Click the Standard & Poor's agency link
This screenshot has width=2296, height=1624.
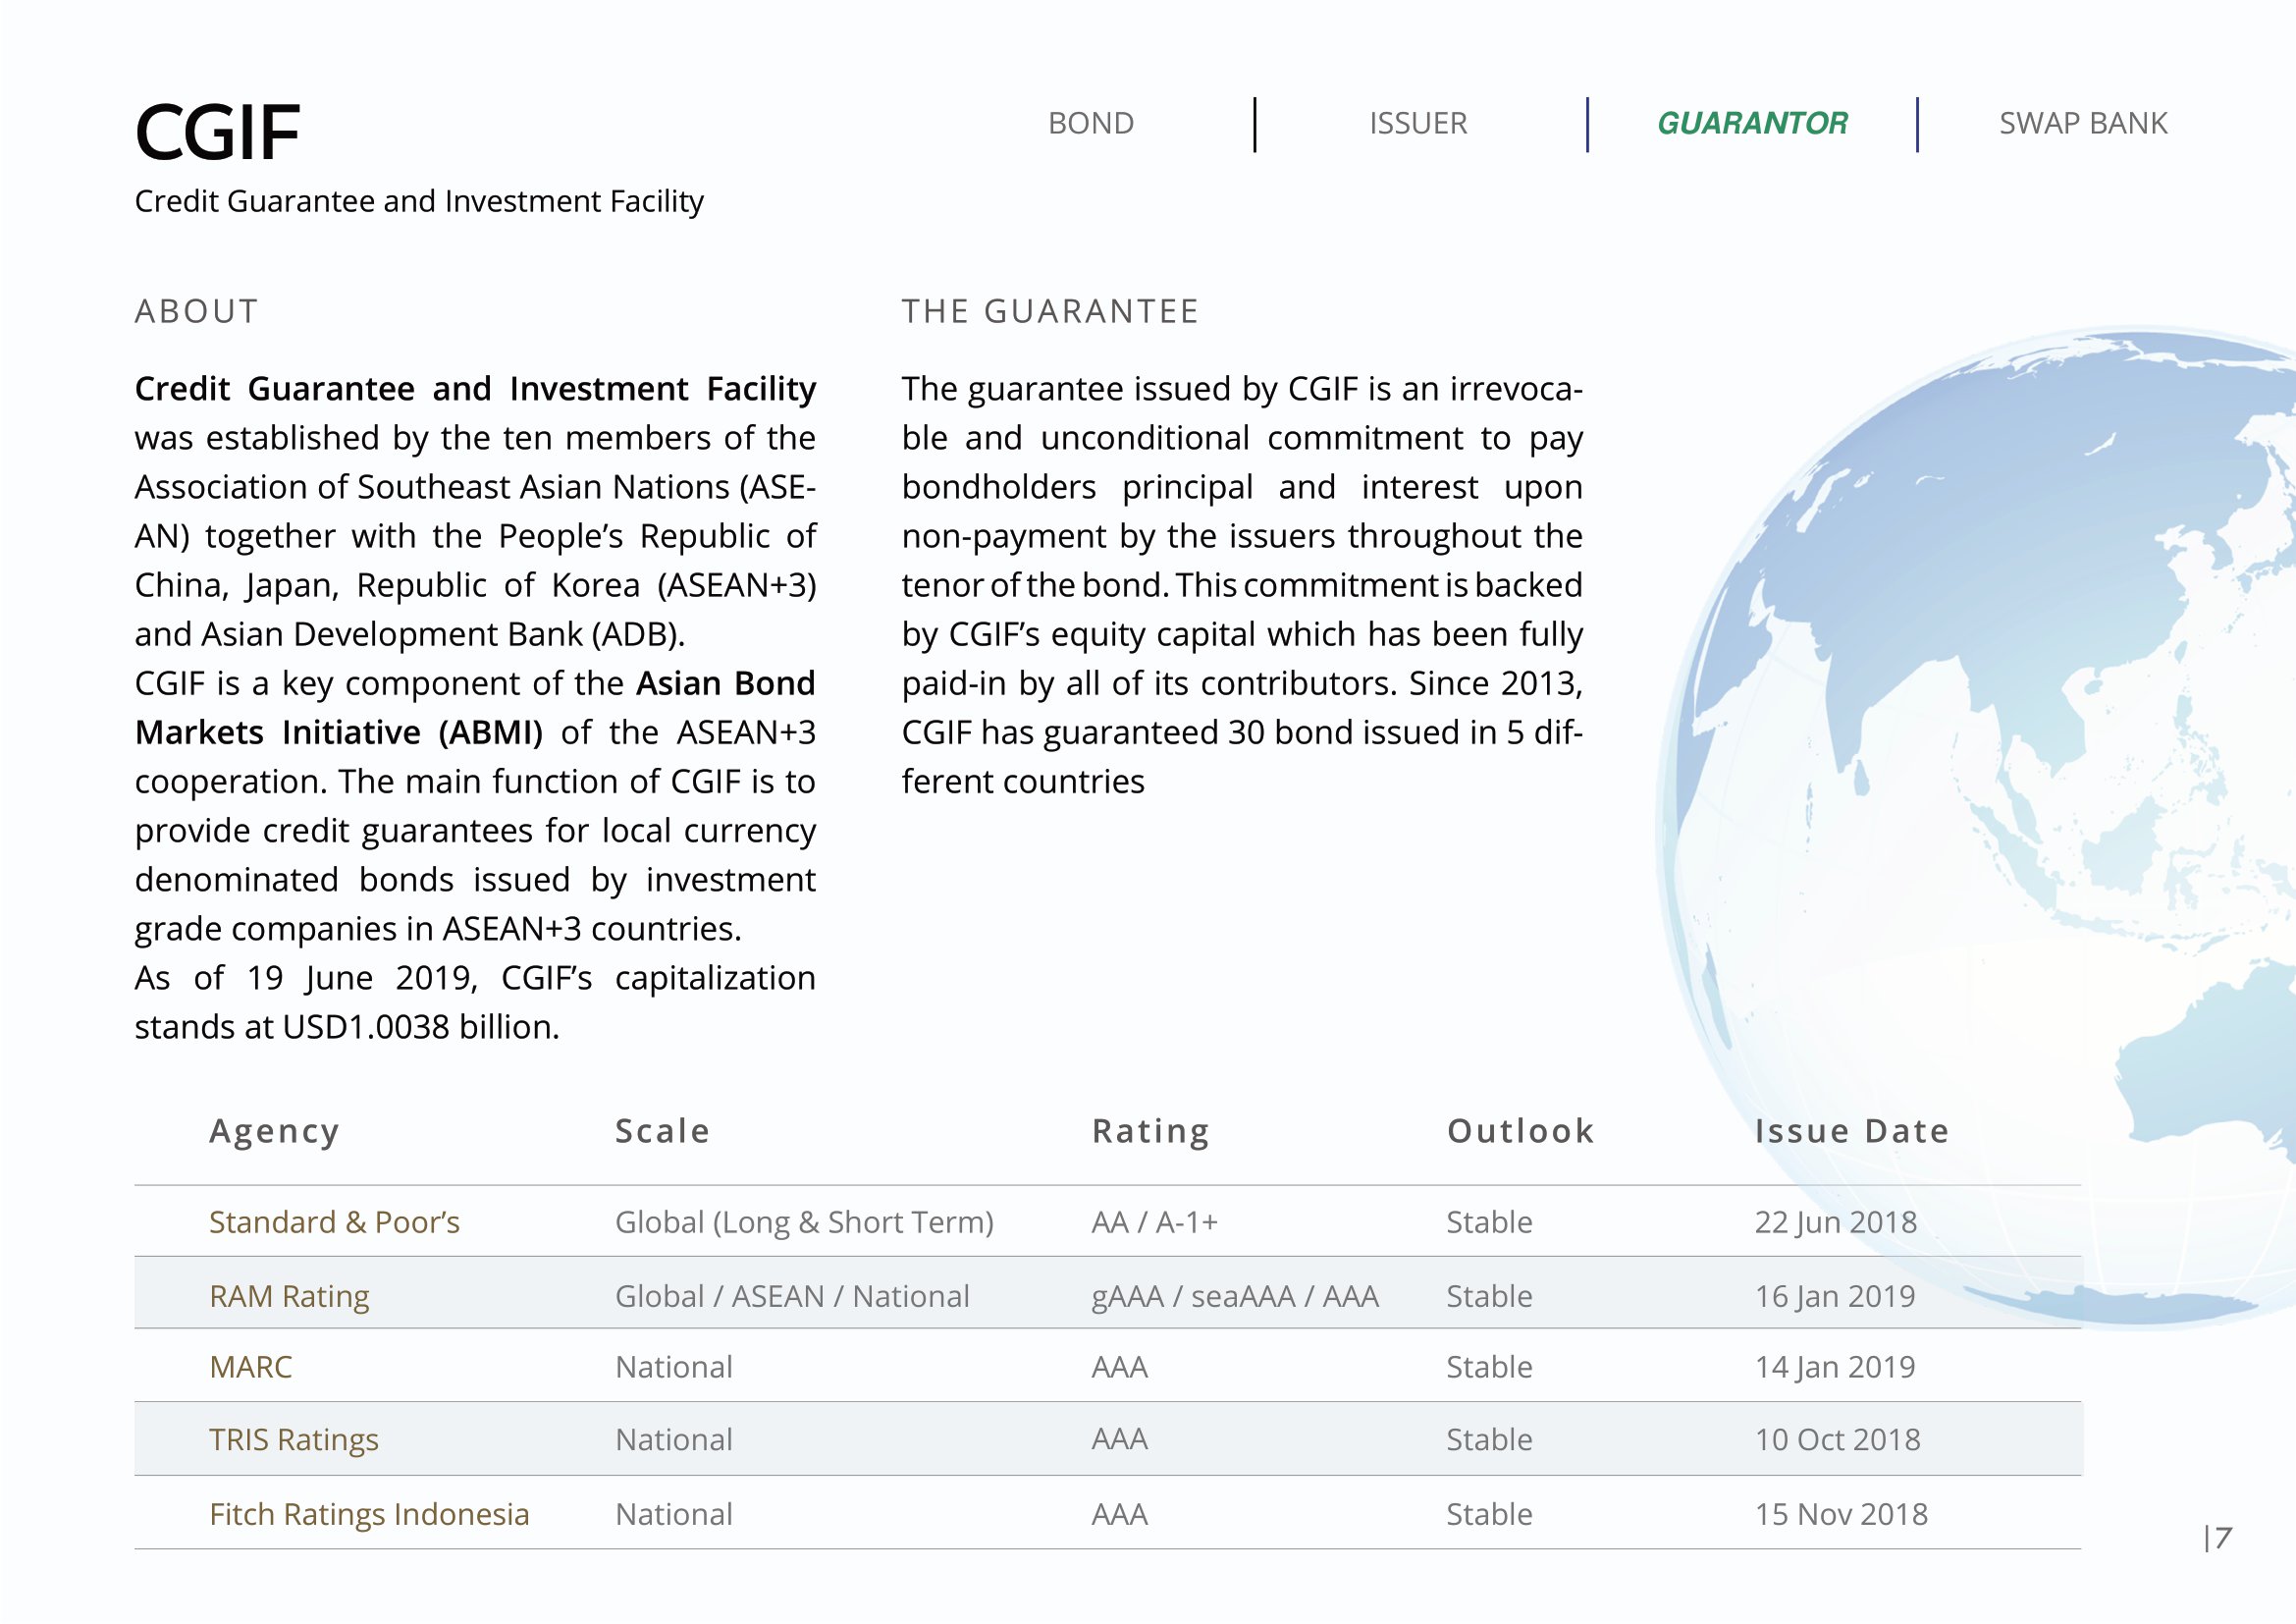(x=334, y=1222)
